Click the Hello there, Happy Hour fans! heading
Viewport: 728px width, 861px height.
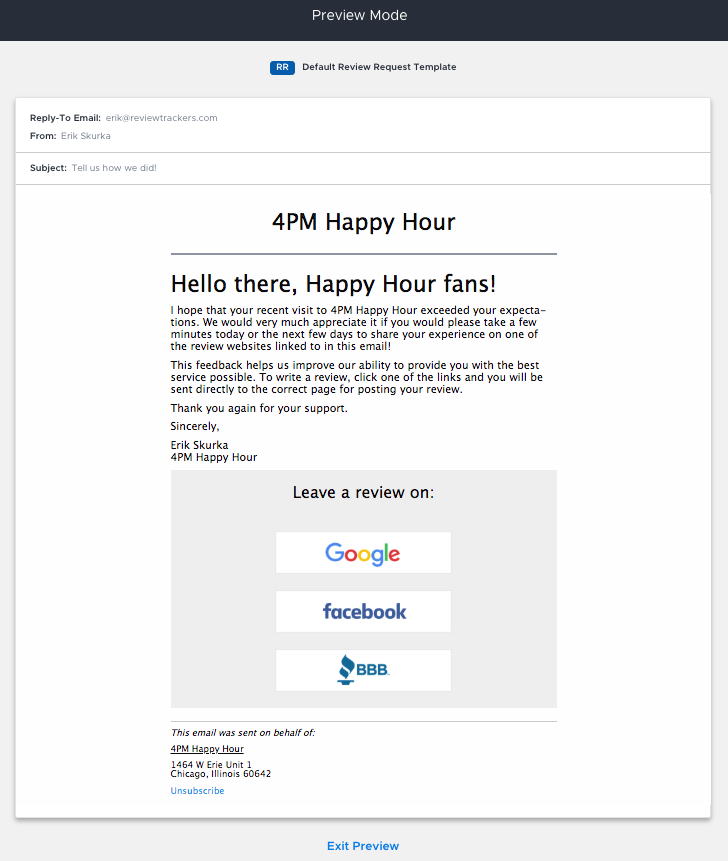coord(333,284)
